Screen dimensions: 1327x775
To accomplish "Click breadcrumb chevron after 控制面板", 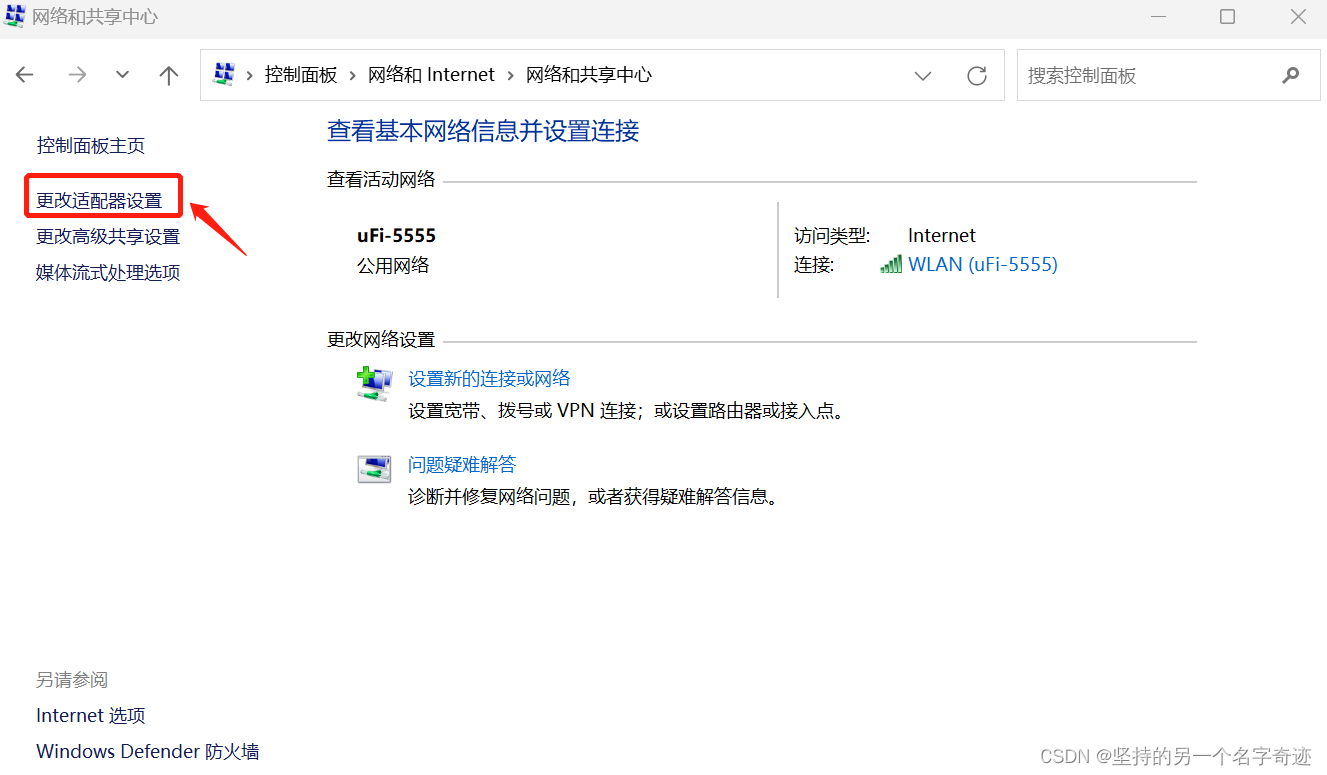I will [x=353, y=75].
